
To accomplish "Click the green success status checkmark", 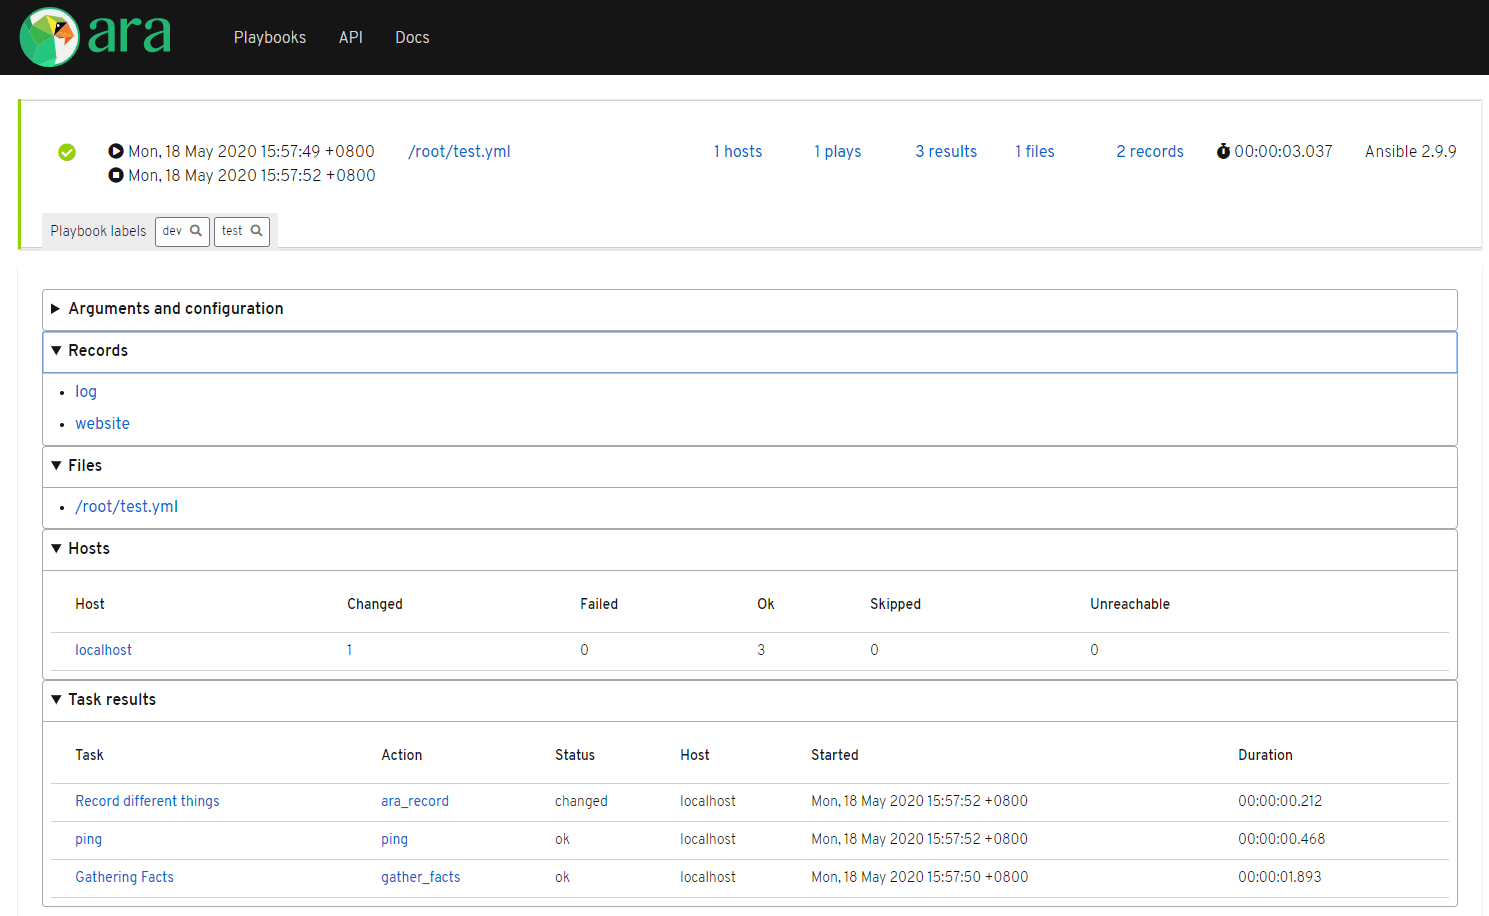I will (x=67, y=152).
